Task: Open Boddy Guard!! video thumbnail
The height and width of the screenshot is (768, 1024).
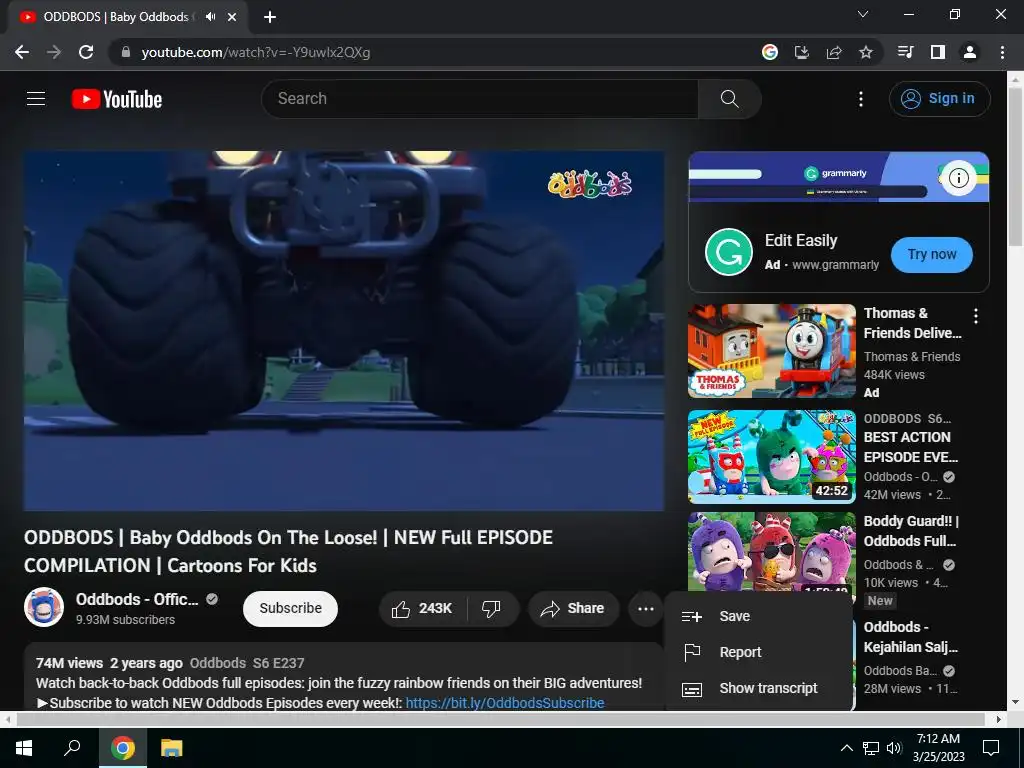Action: point(771,552)
